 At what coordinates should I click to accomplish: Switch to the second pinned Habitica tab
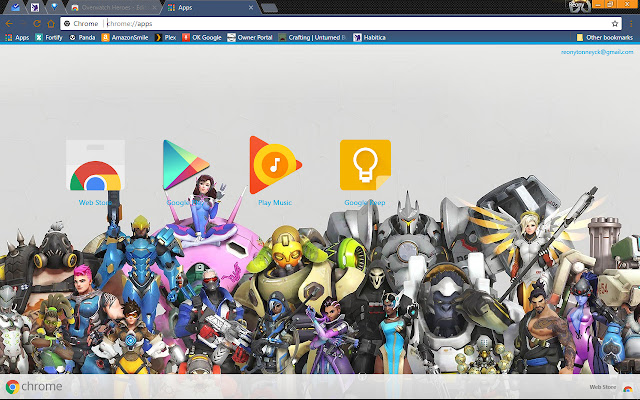pos(35,7)
